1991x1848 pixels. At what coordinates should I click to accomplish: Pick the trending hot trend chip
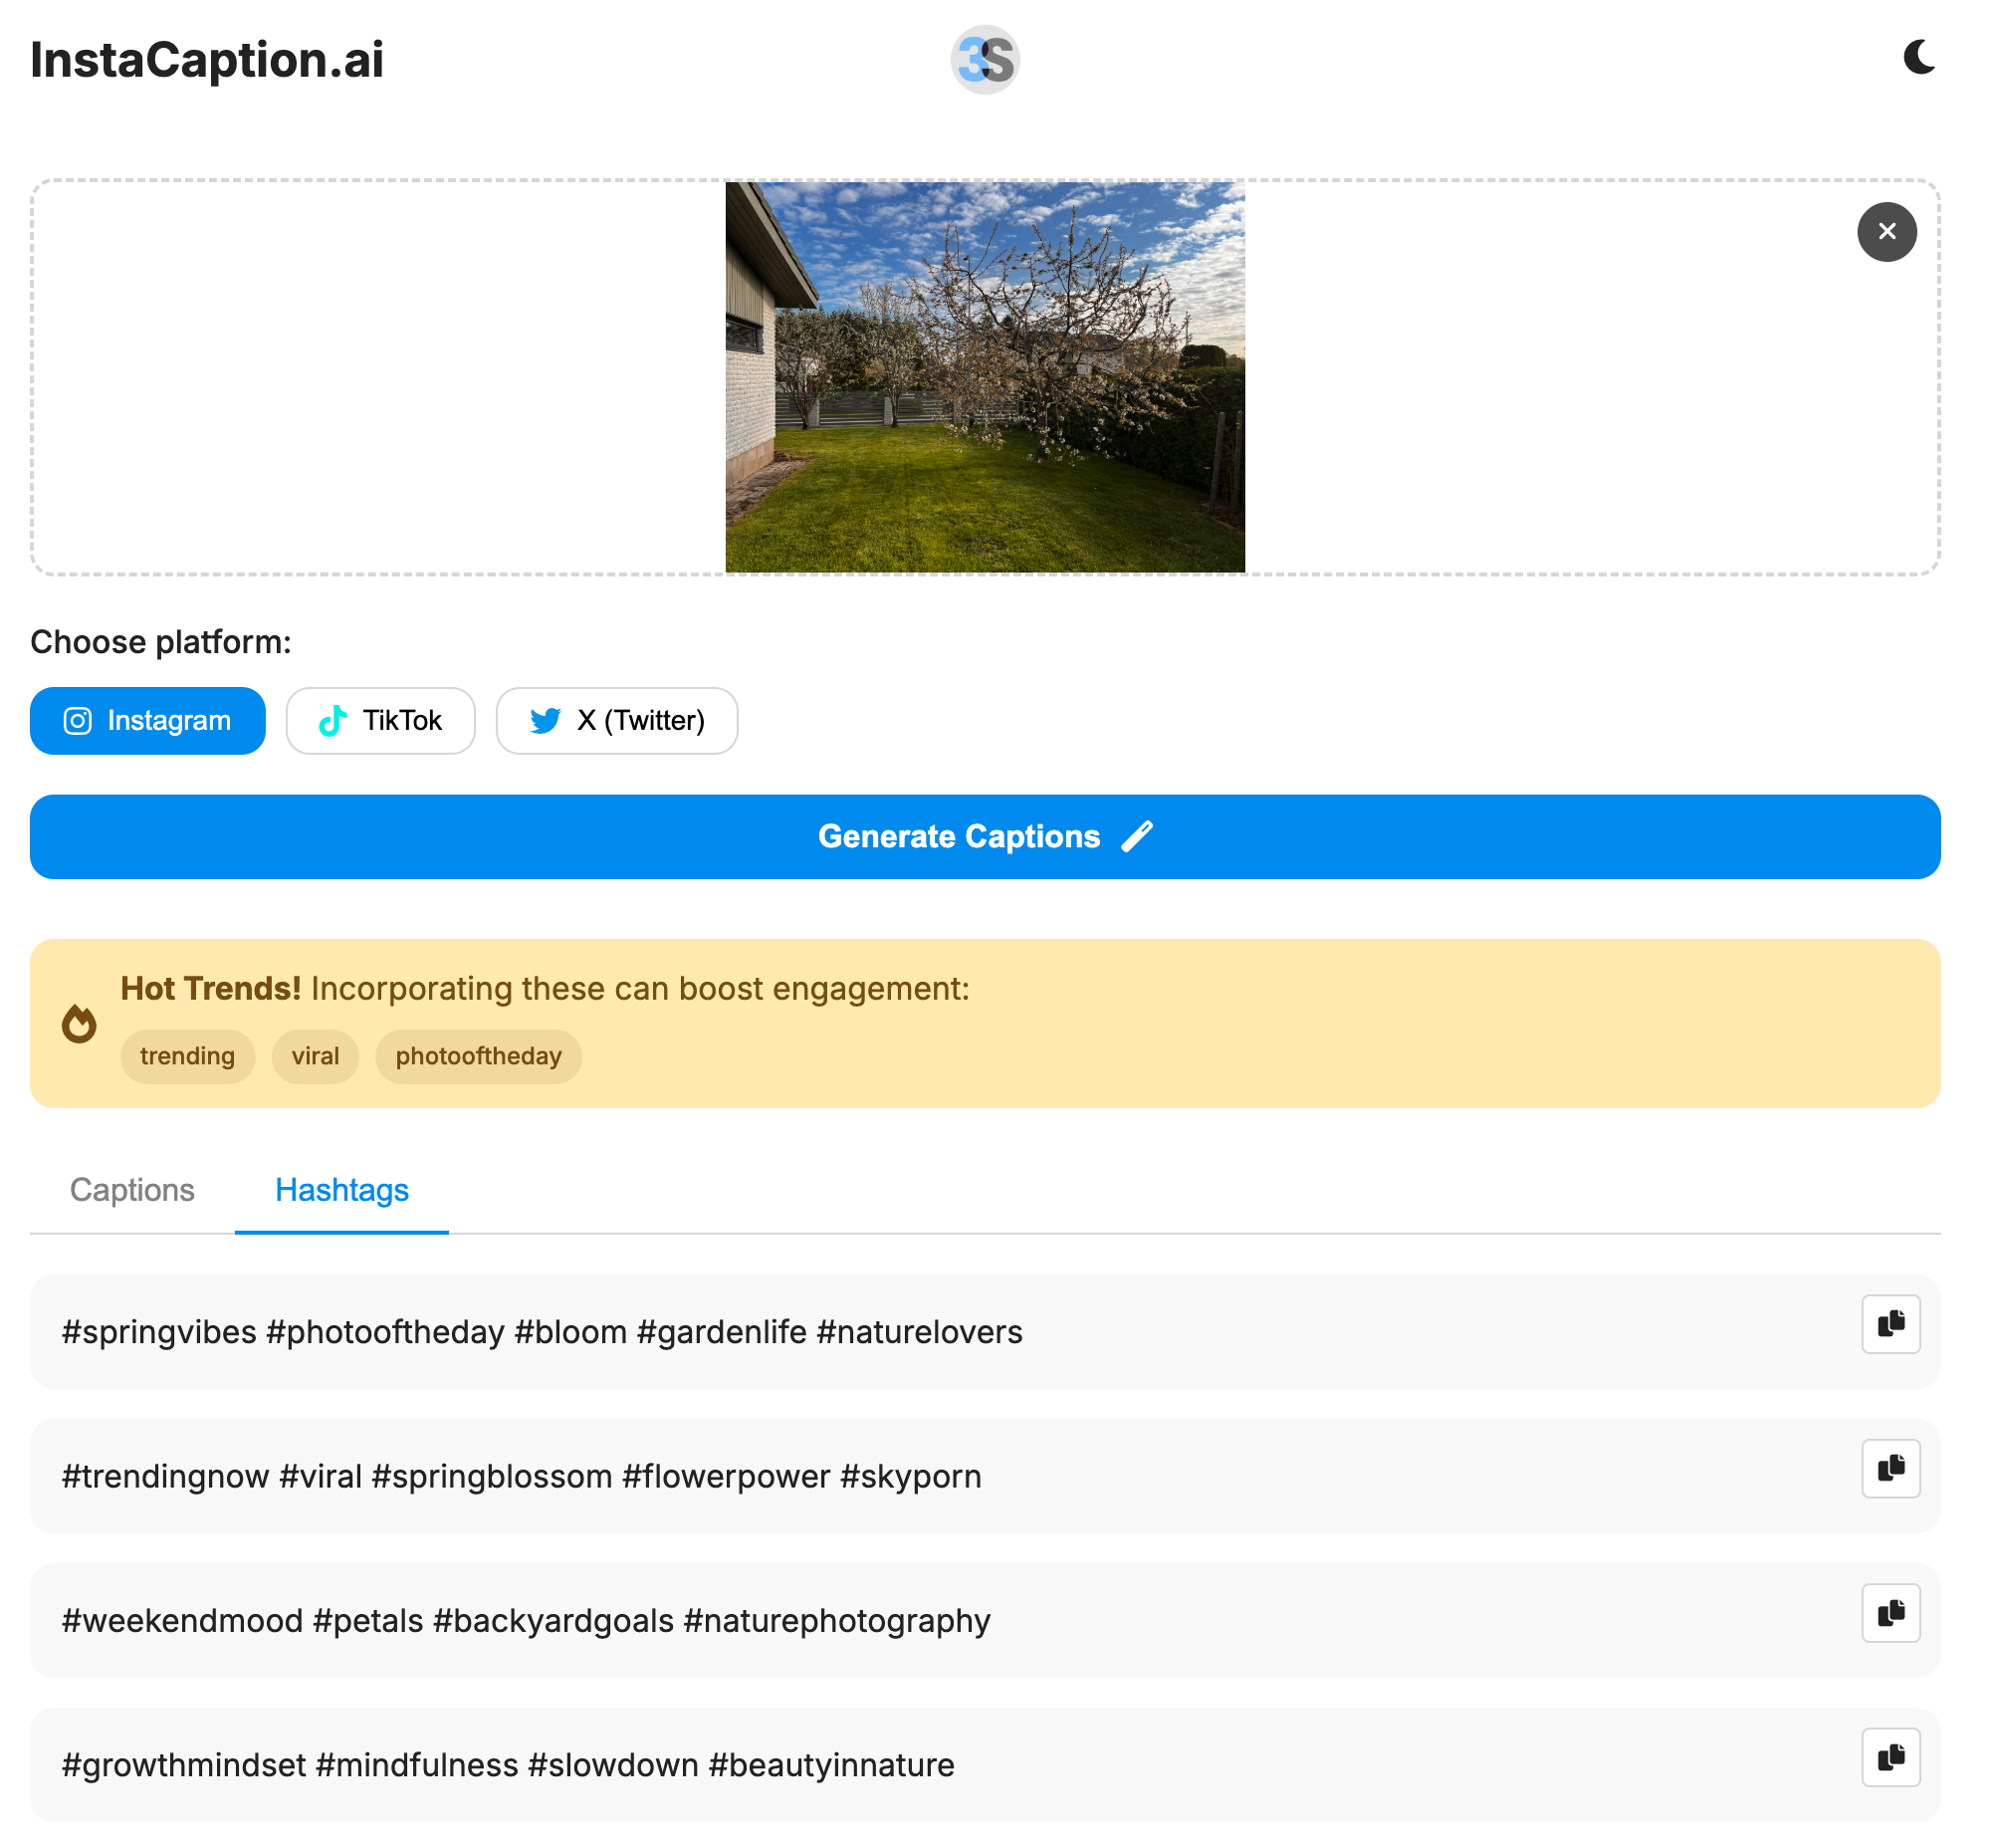tap(187, 1056)
